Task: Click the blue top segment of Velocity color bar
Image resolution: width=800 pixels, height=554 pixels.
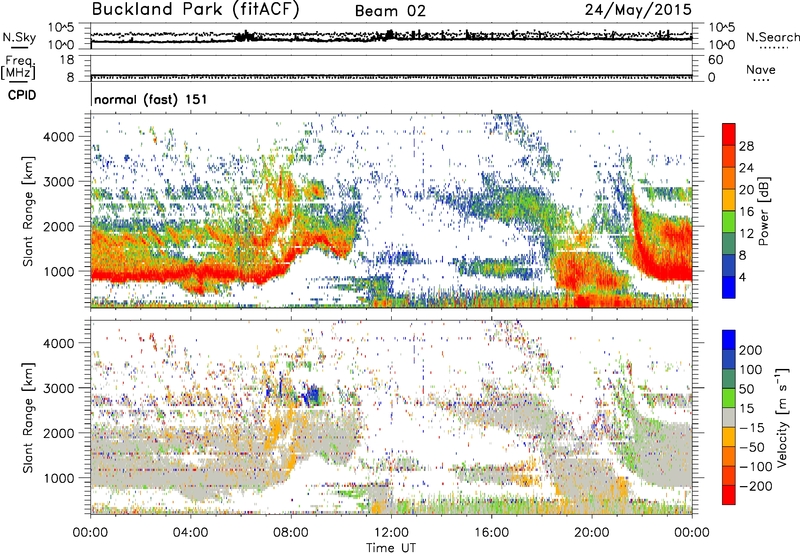Action: pyautogui.click(x=729, y=340)
